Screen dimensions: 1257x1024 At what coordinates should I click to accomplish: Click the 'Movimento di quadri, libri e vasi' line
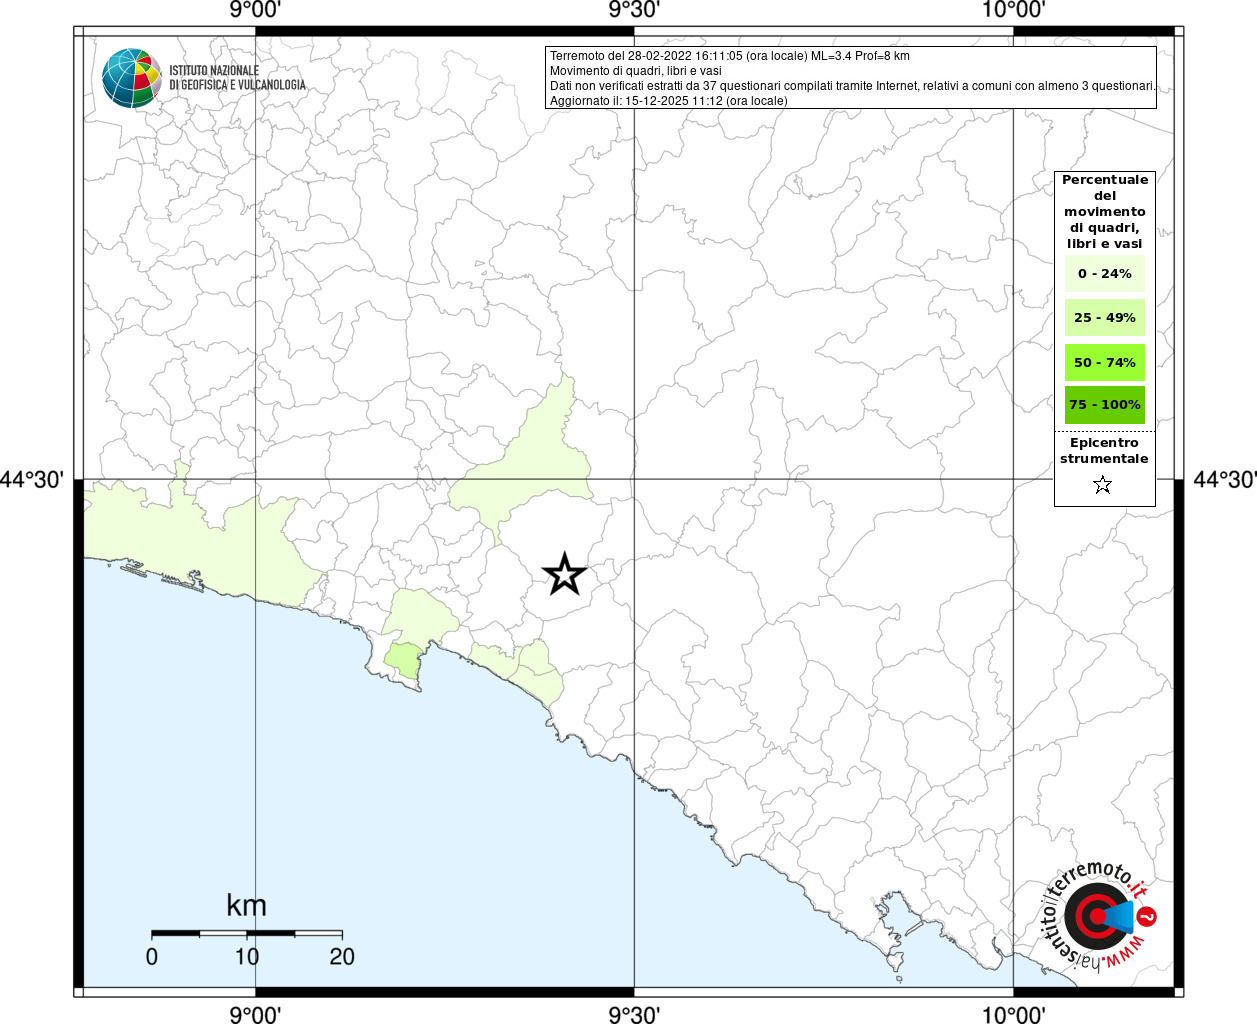coord(636,71)
